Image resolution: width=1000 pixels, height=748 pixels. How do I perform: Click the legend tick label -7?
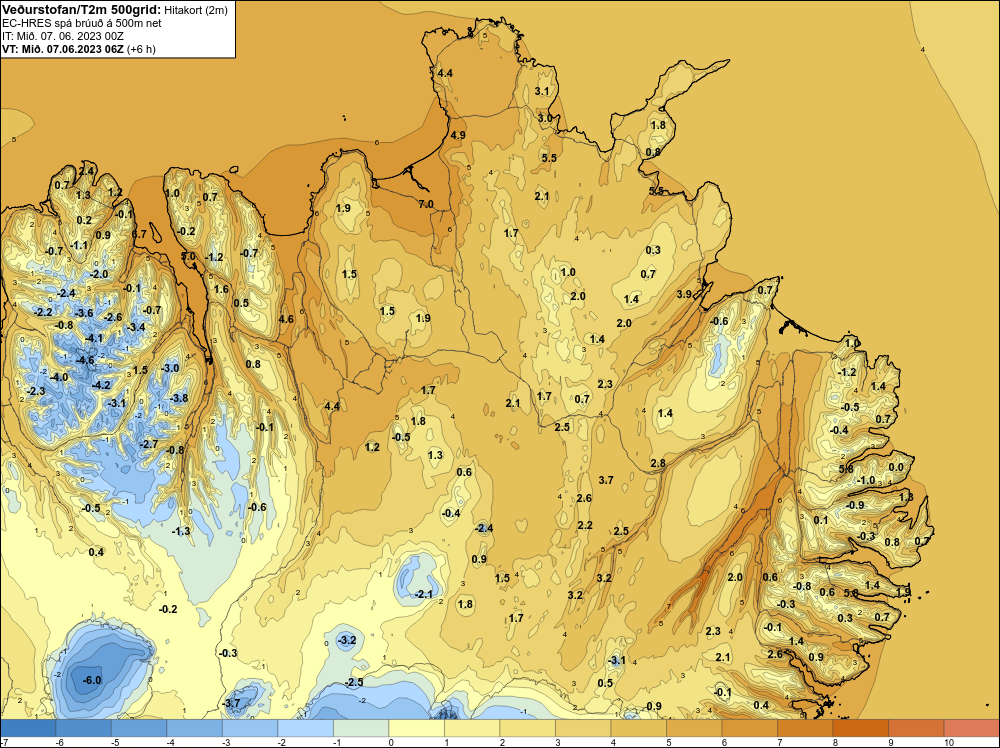pyautogui.click(x=4, y=742)
